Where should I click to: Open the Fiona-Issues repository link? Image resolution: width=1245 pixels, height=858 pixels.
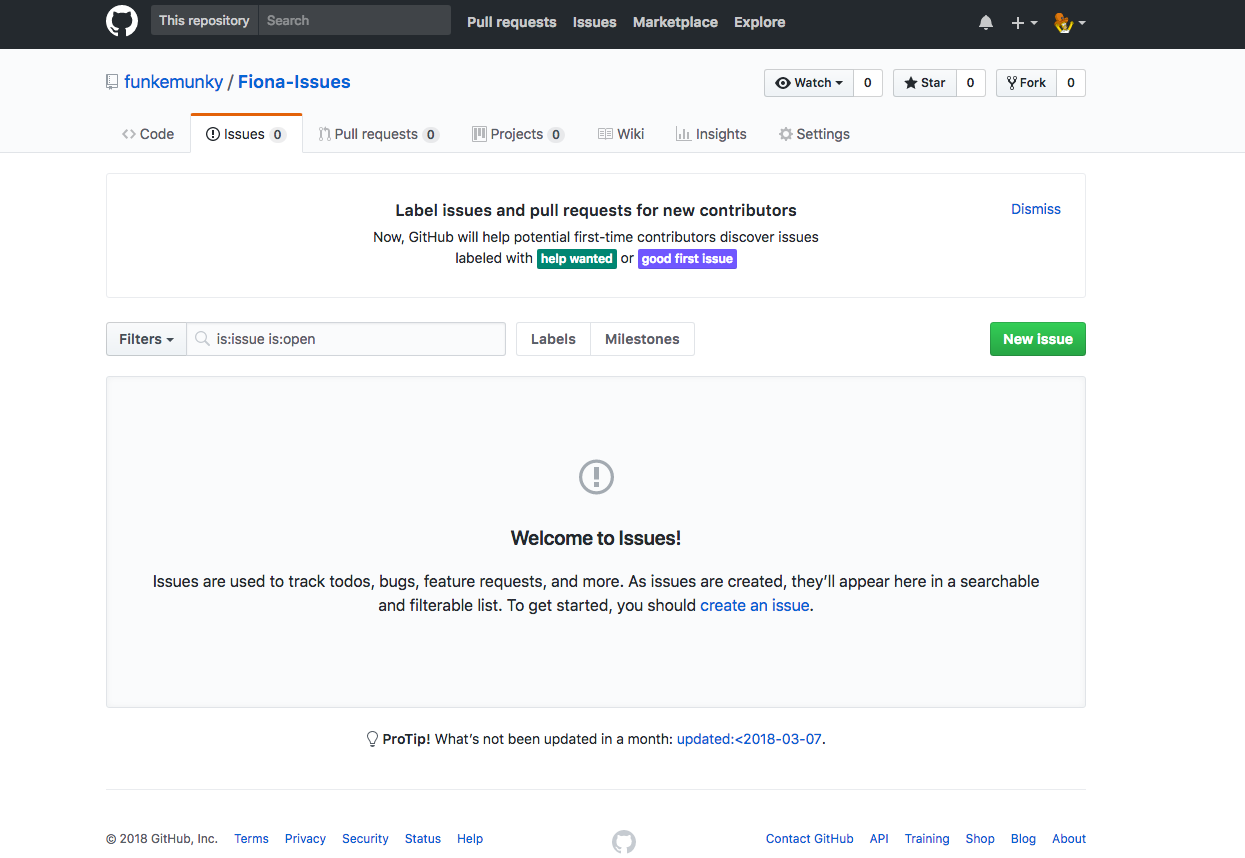(x=294, y=82)
